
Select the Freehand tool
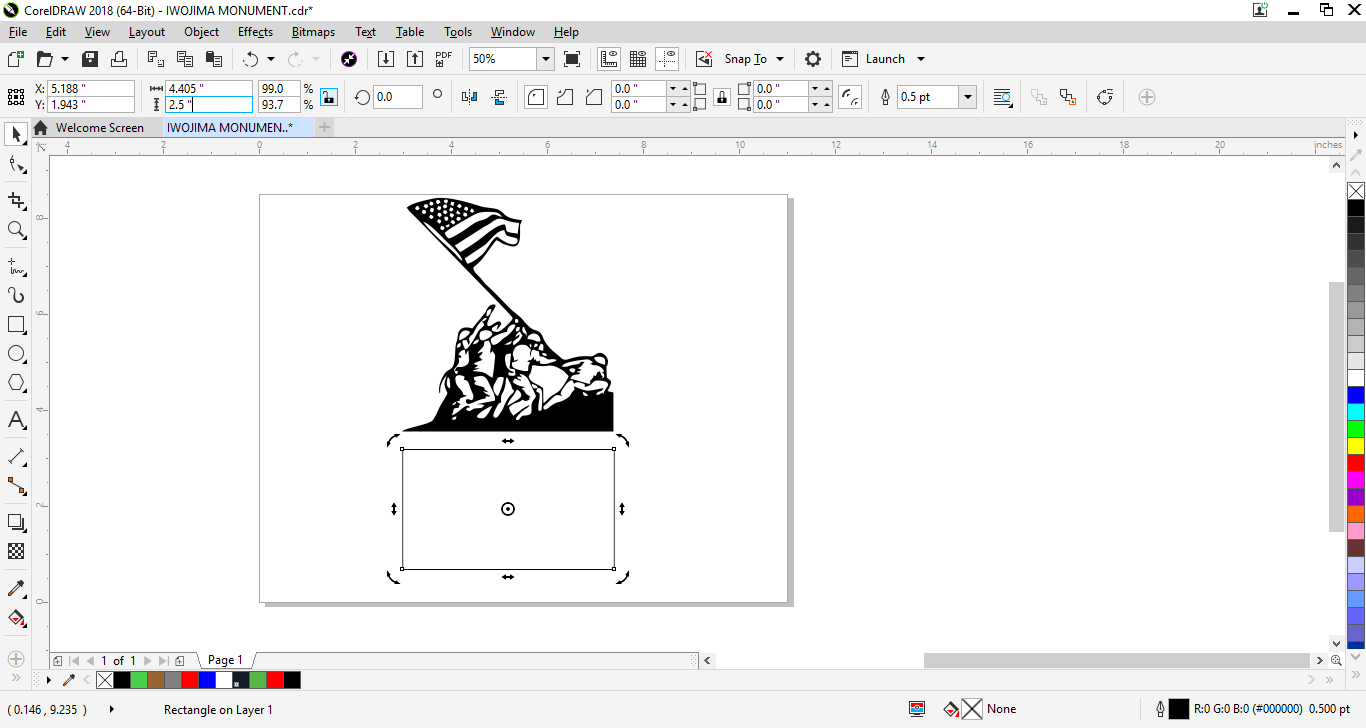16,266
